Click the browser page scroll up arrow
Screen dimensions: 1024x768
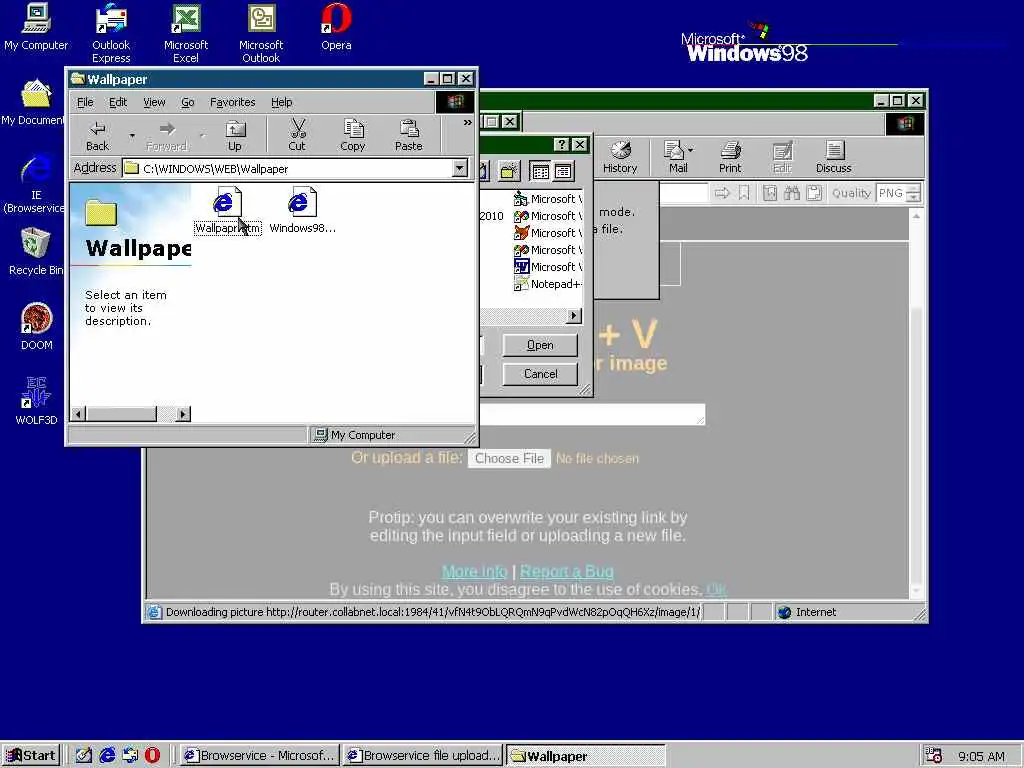click(916, 216)
